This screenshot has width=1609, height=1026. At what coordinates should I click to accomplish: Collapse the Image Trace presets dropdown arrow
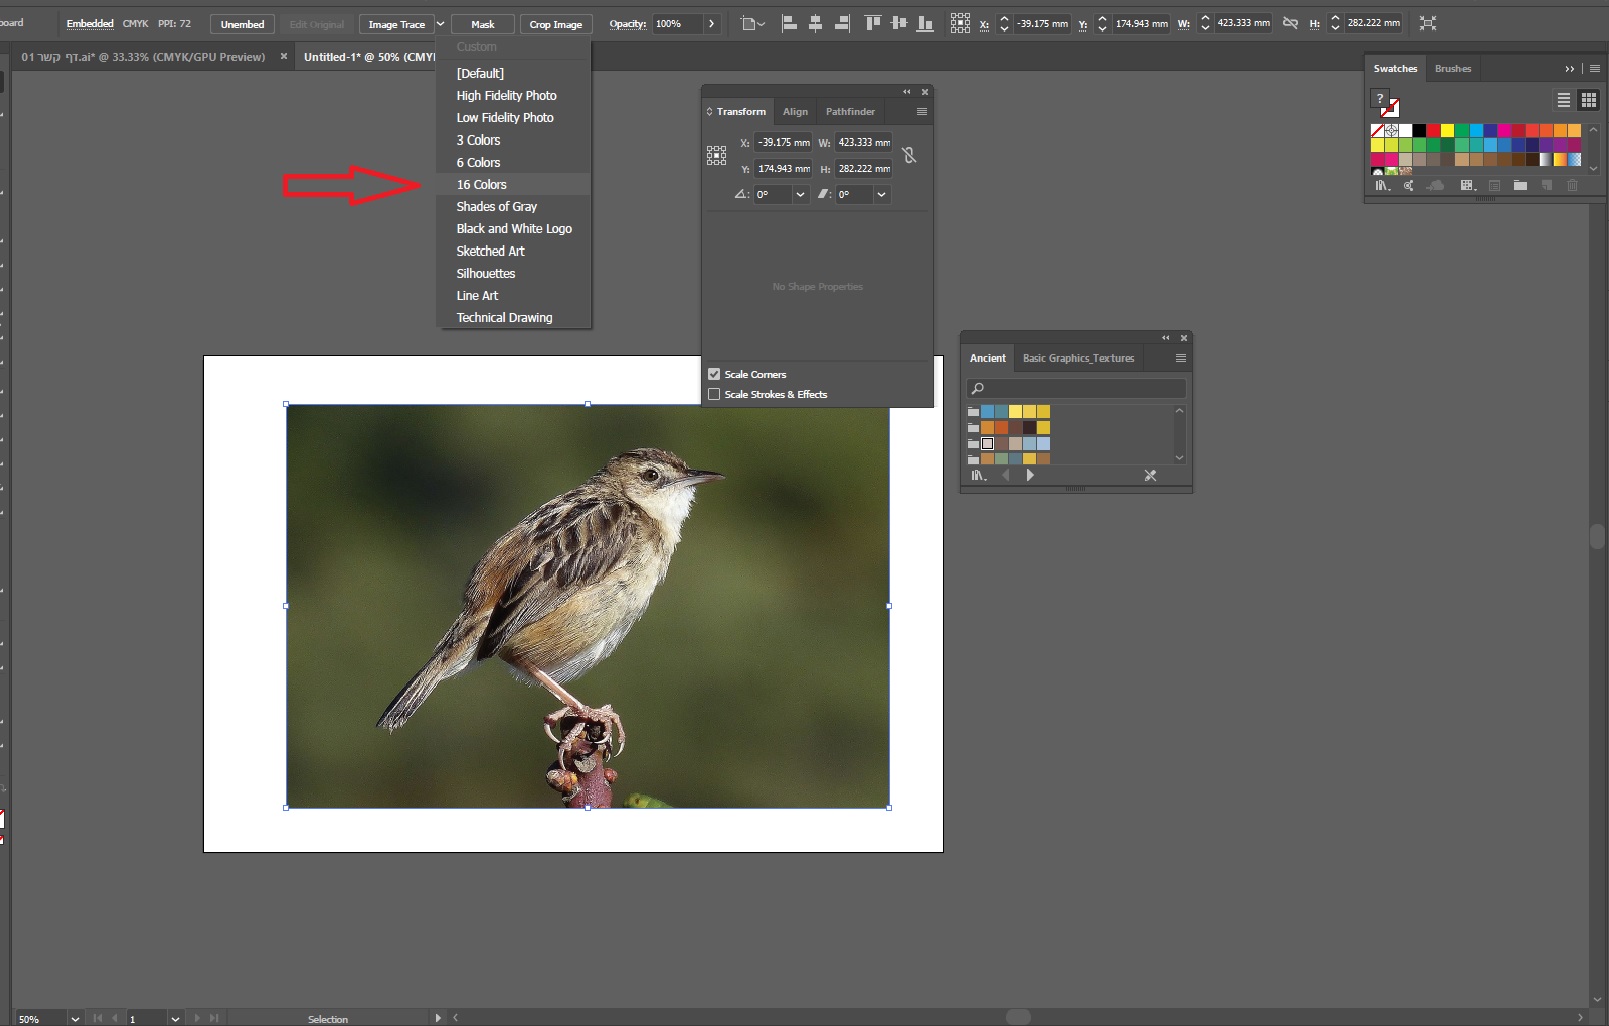[x=440, y=24]
